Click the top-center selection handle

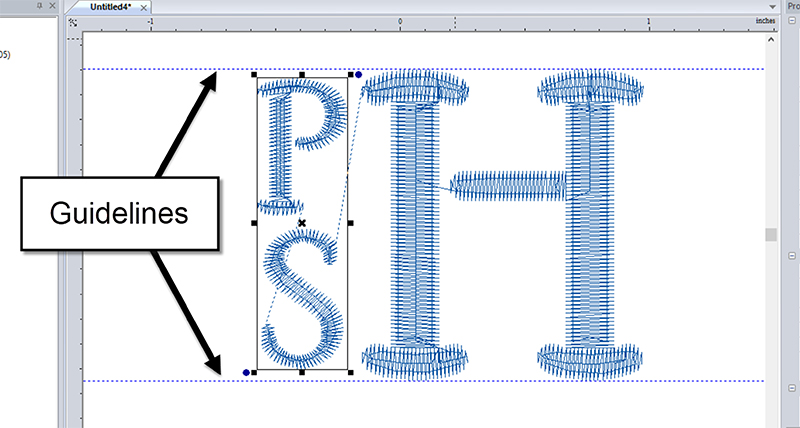pyautogui.click(x=302, y=75)
